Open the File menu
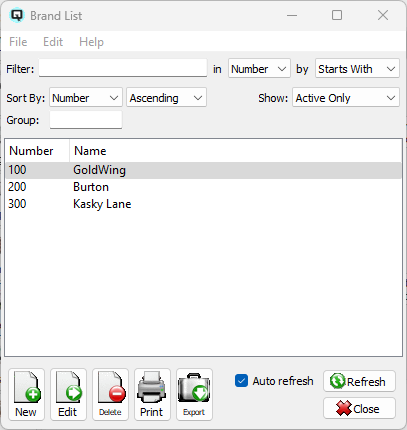The width and height of the screenshot is (407, 430). (x=18, y=42)
